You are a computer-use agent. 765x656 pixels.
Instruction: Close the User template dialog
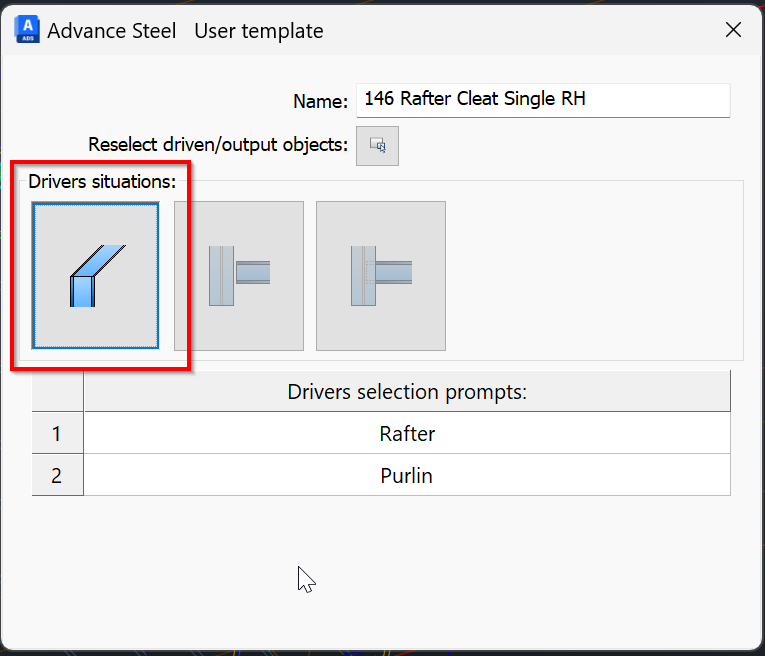733,30
